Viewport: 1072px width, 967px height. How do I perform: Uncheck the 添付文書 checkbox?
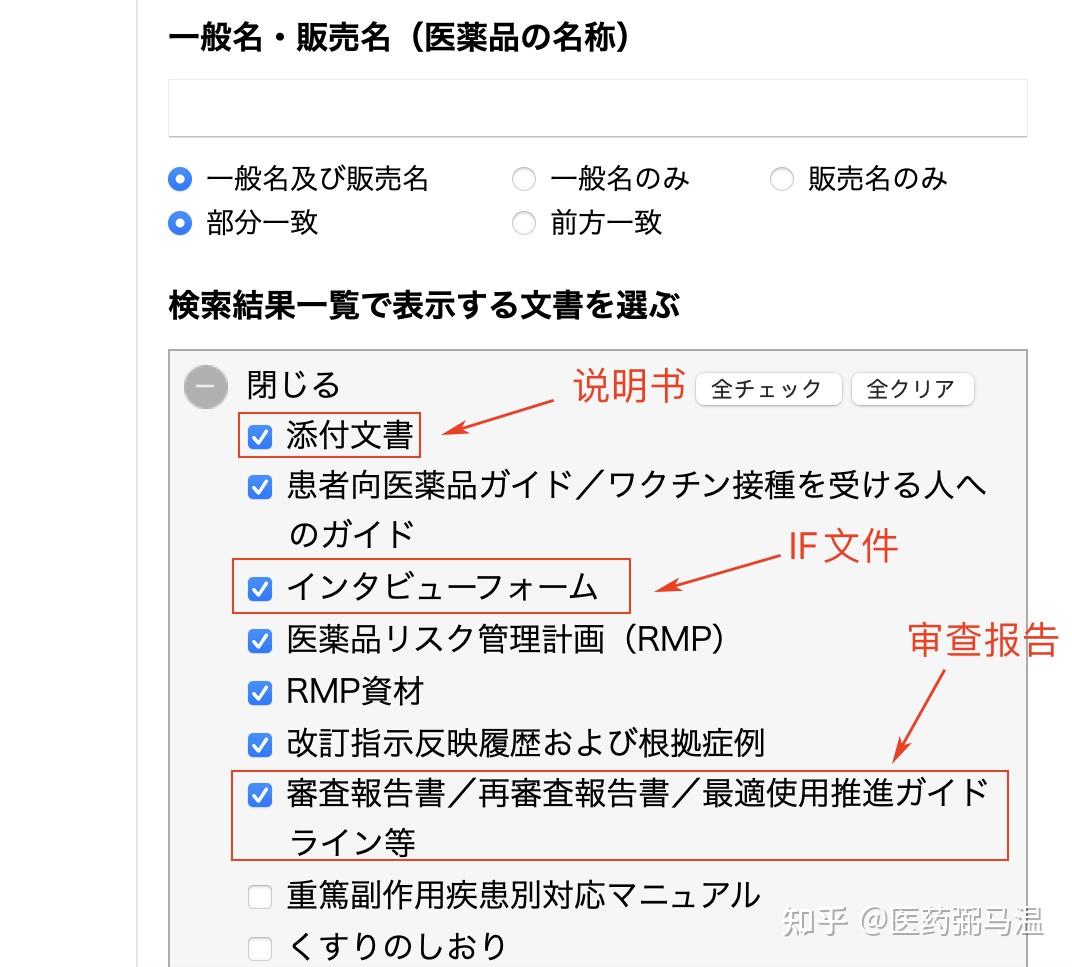tap(259, 435)
